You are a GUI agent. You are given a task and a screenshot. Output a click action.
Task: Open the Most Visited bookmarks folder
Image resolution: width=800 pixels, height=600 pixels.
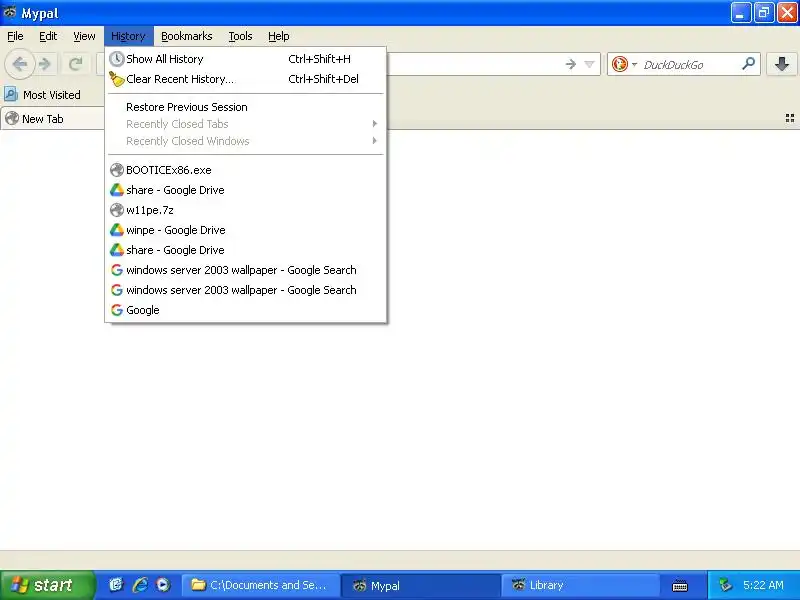[x=43, y=95]
